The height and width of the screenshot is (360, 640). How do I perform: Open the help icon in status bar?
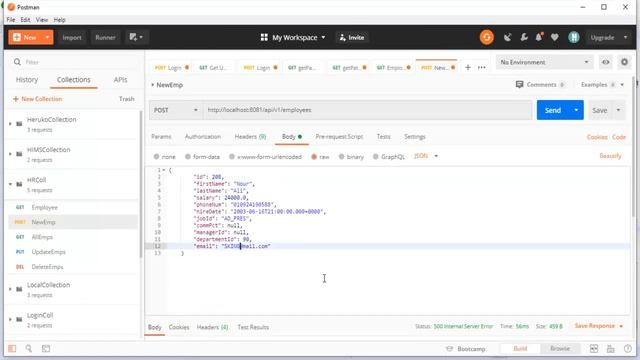628,349
